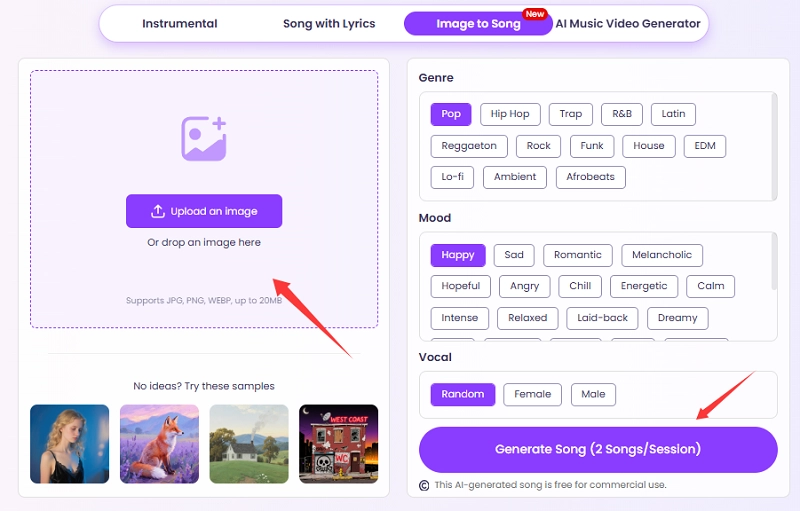The image size is (800, 511).
Task: Select the Energetic mood tag
Action: [644, 286]
